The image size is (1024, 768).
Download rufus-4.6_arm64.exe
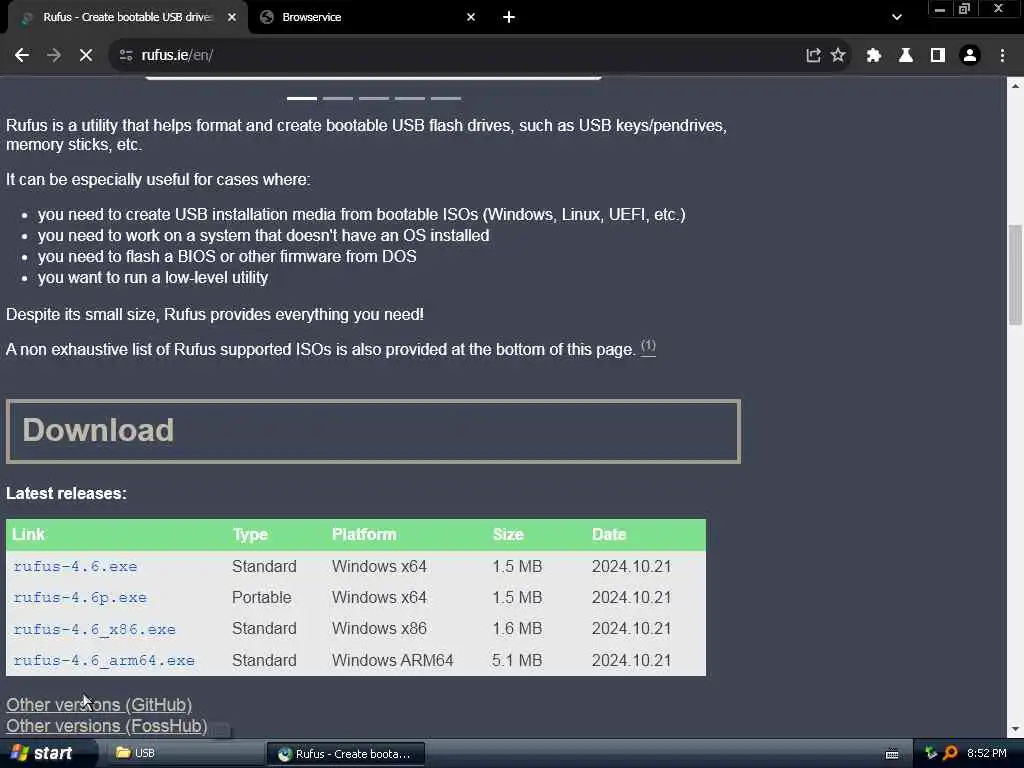[104, 660]
